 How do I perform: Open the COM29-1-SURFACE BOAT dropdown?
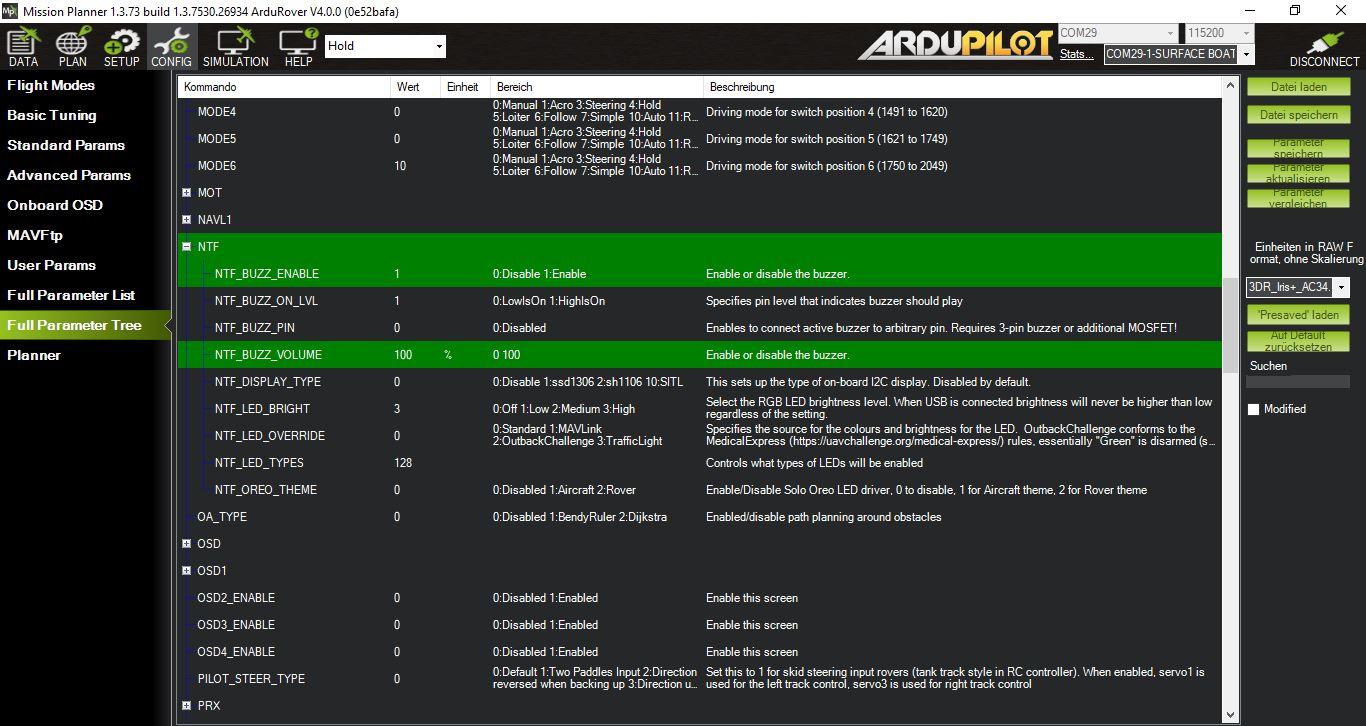coord(1246,54)
